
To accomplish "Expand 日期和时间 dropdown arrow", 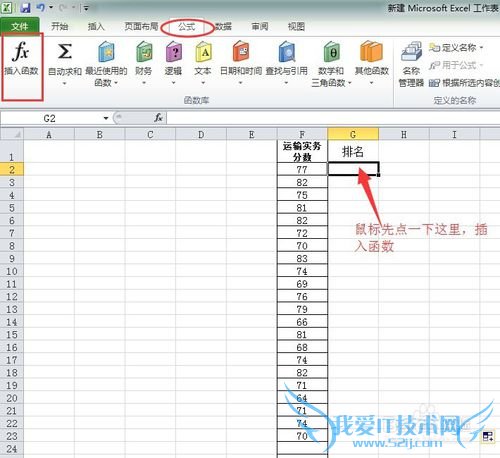I will (241, 83).
